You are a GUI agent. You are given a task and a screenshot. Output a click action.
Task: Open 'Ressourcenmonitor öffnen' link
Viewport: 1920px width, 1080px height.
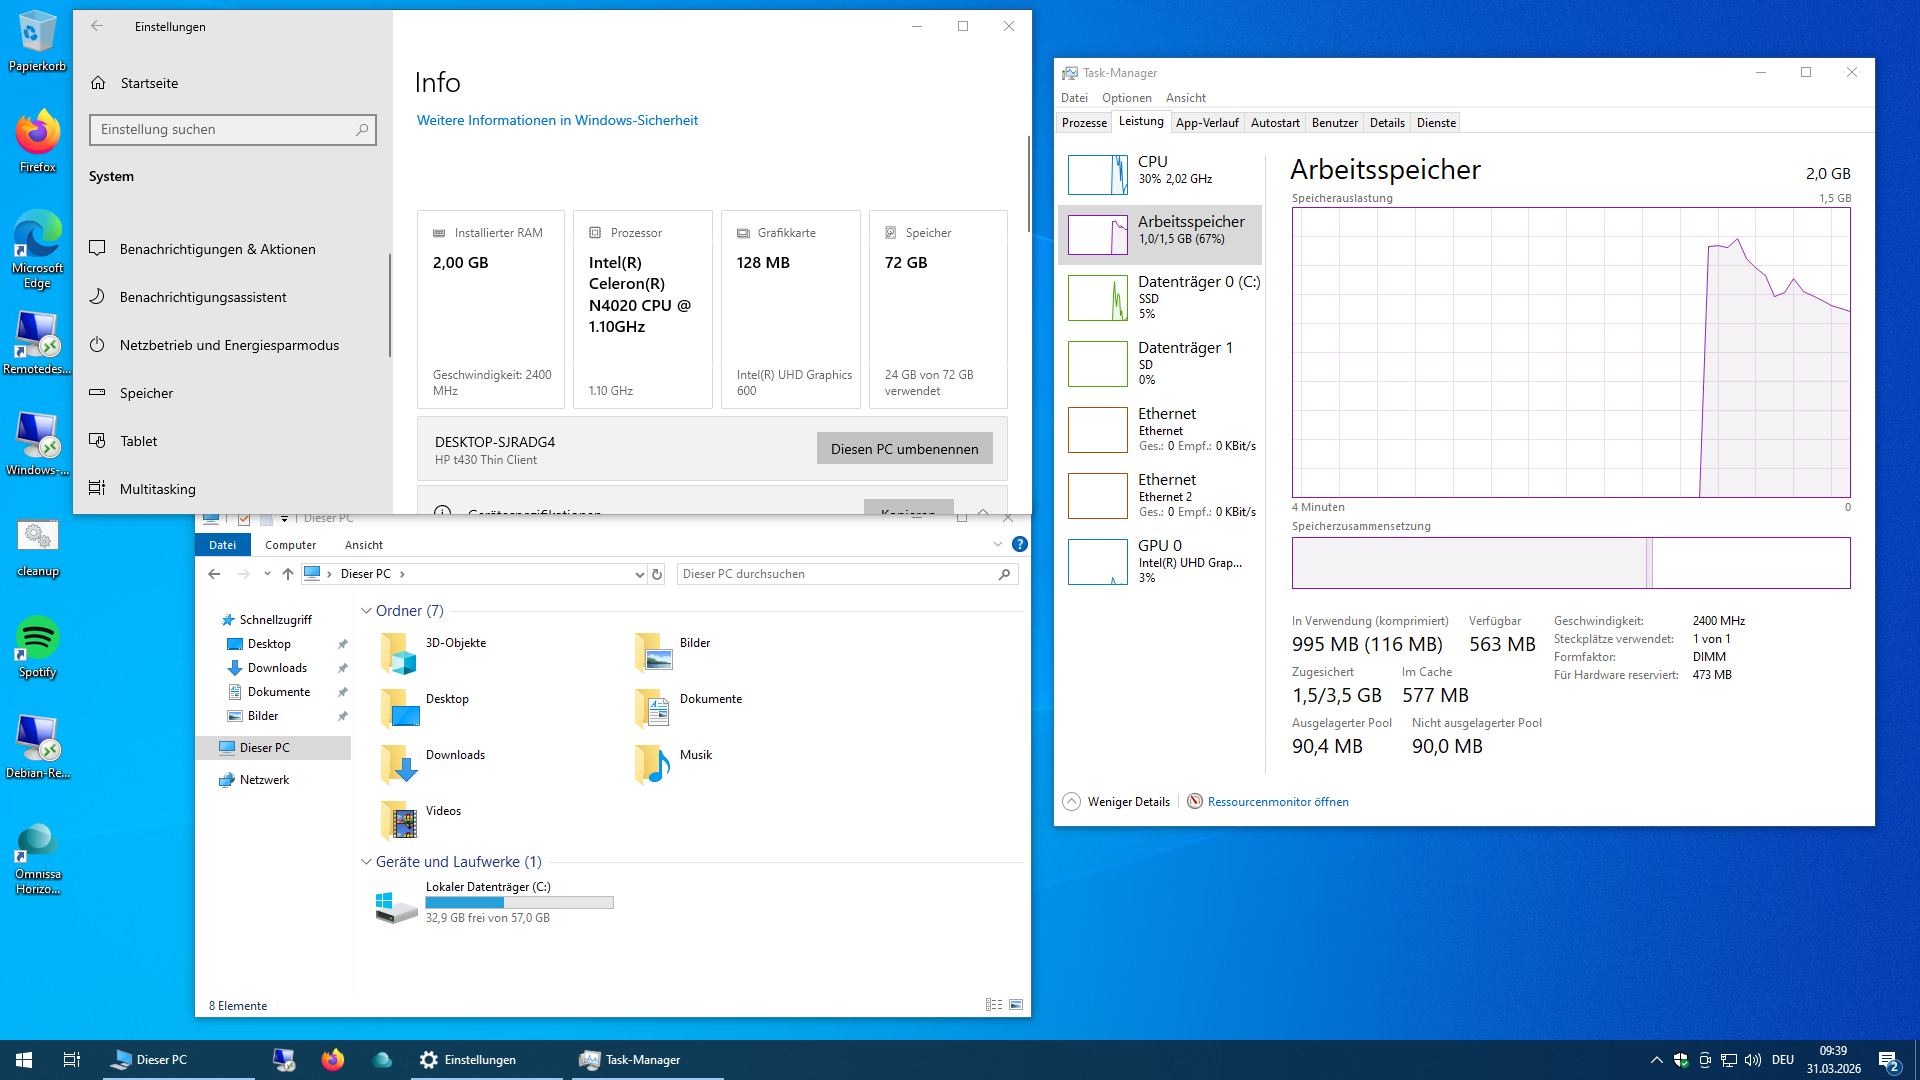[1277, 801]
